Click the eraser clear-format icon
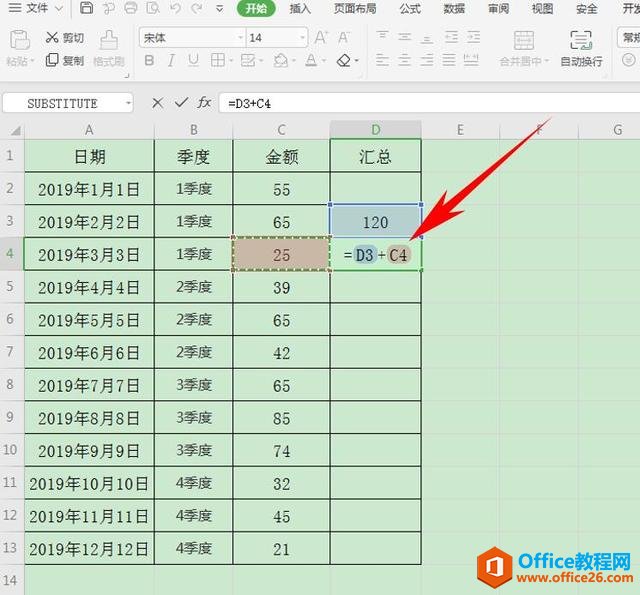The image size is (640, 595). click(344, 61)
